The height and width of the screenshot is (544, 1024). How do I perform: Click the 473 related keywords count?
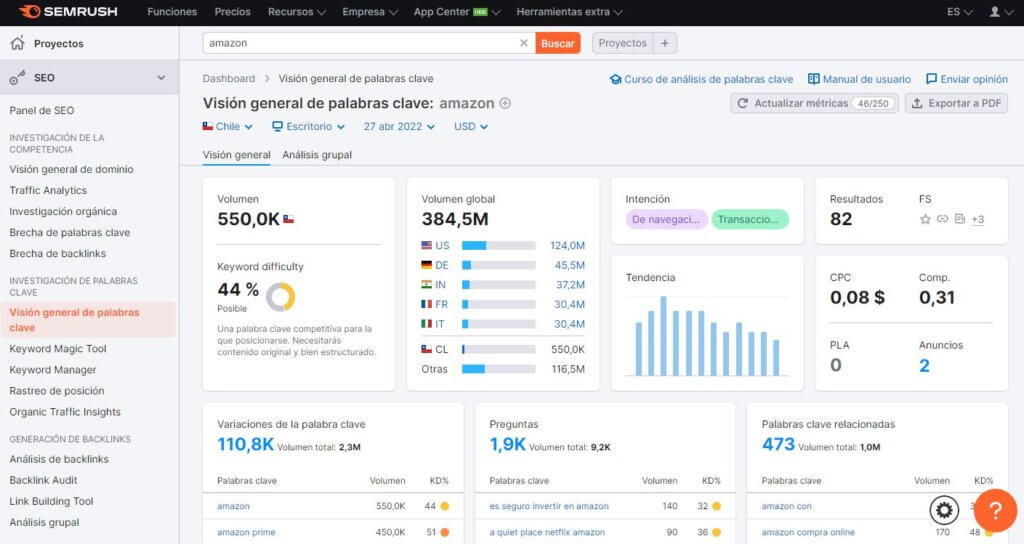(778, 445)
